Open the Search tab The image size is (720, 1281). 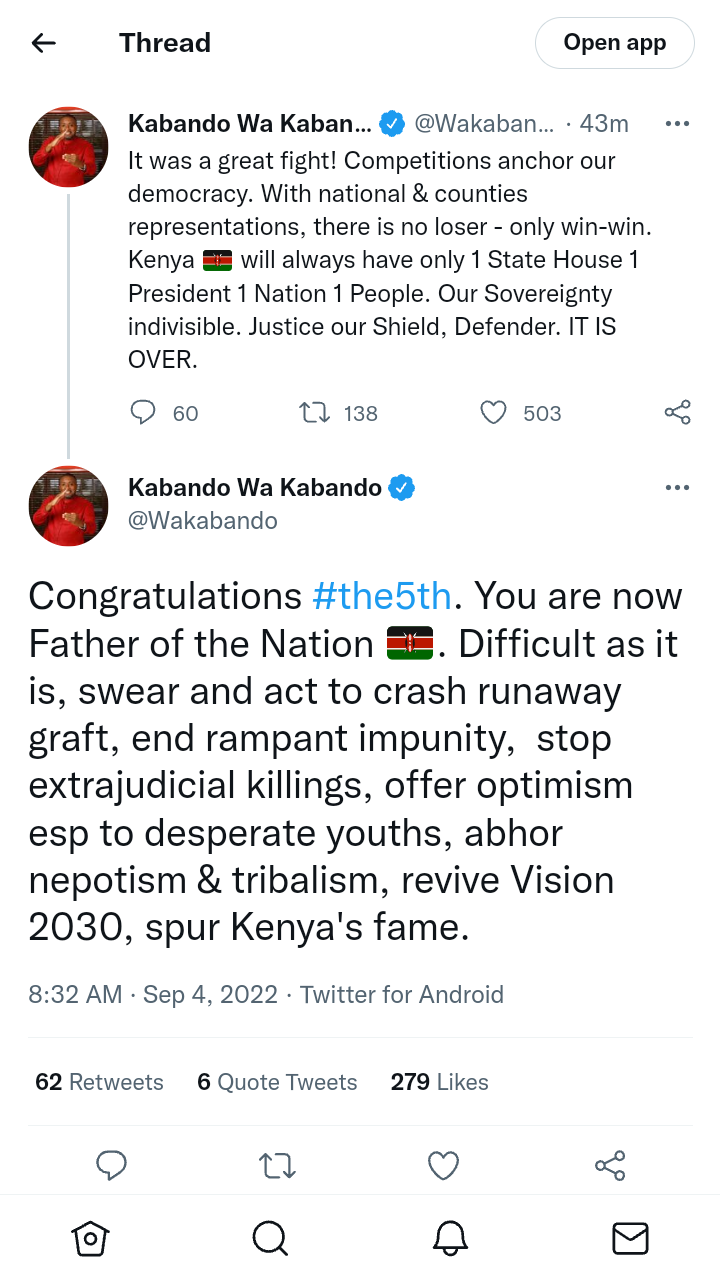coord(270,1238)
